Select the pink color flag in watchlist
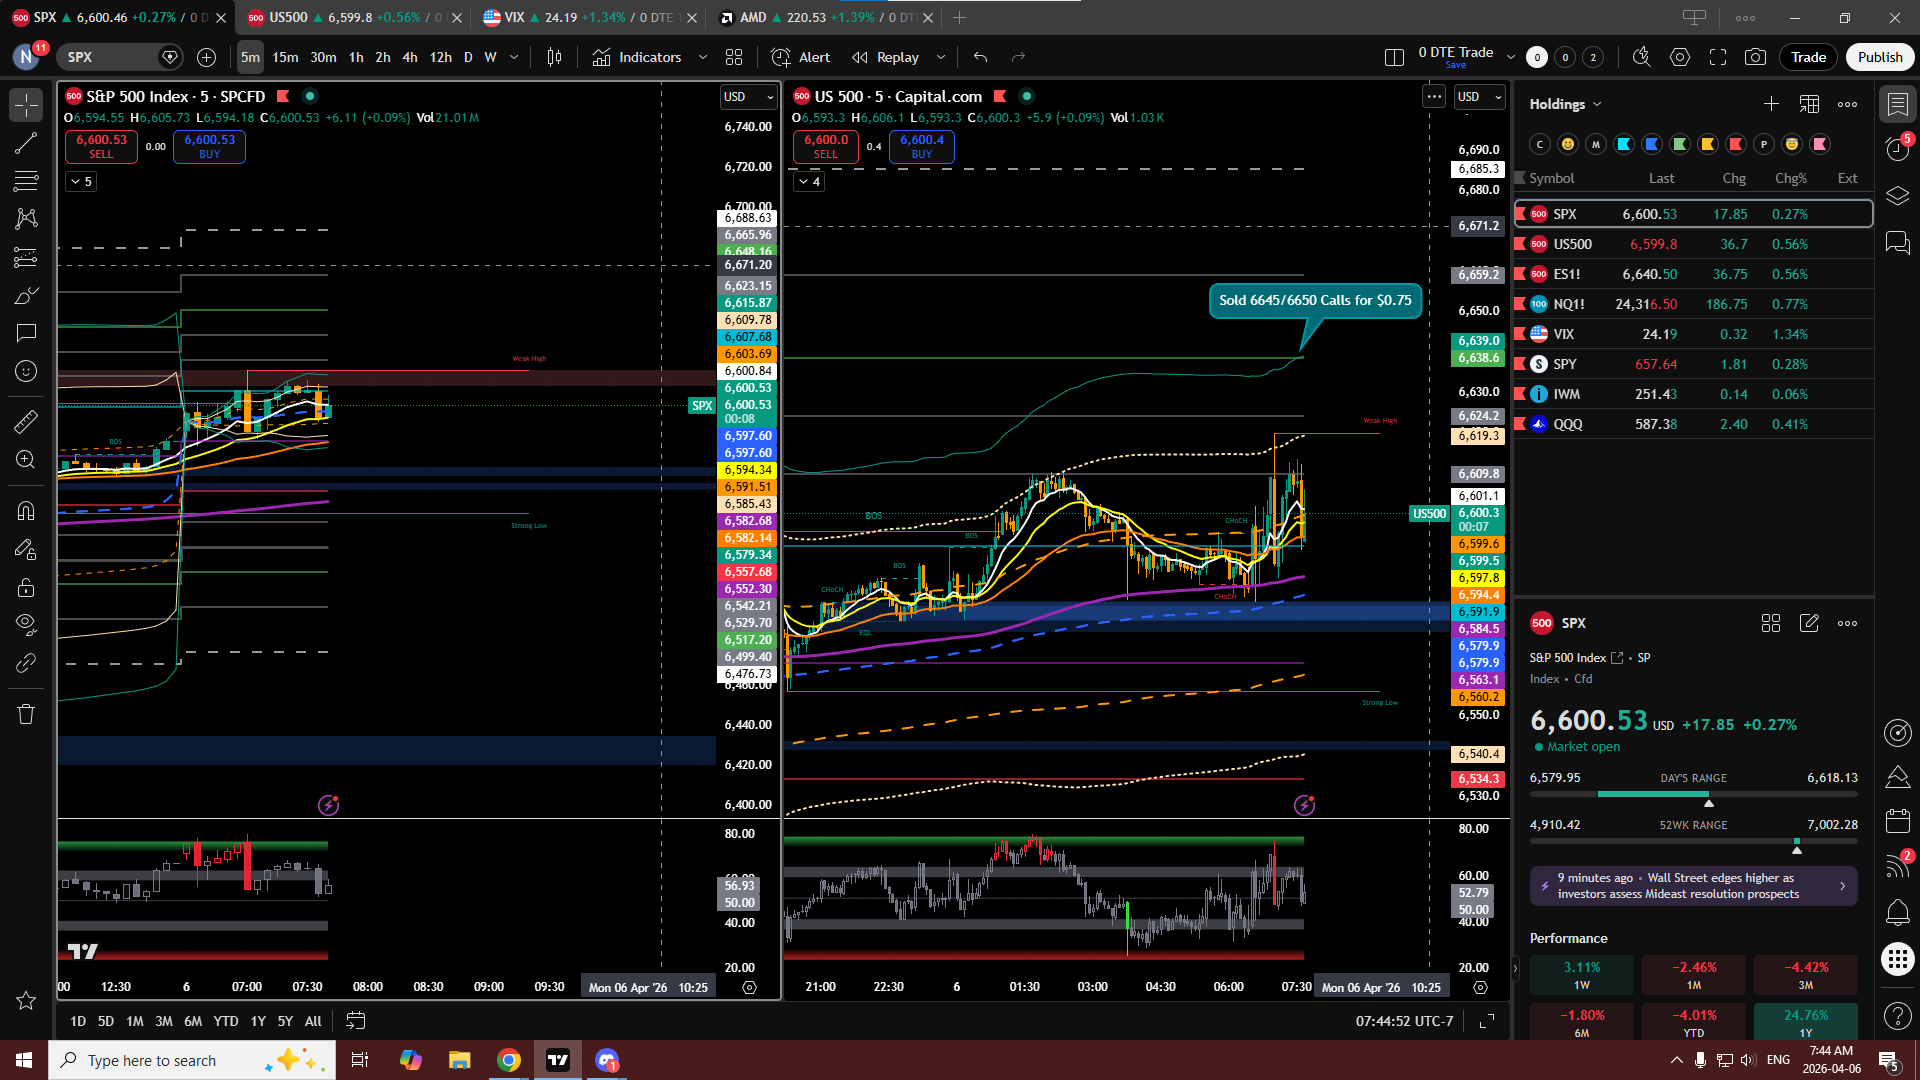 pos(1820,144)
